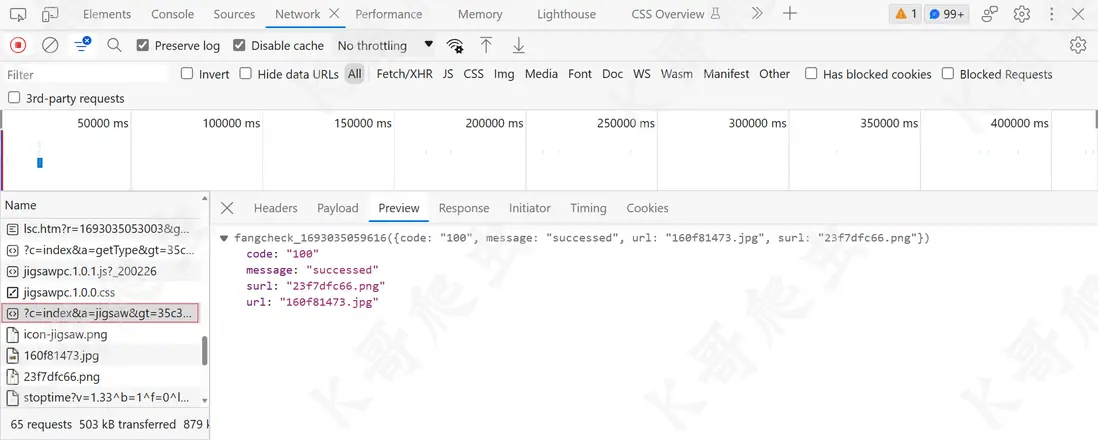Viewport: 1098px width, 440px height.
Task: Switch to the Performance tab
Action: (389, 14)
